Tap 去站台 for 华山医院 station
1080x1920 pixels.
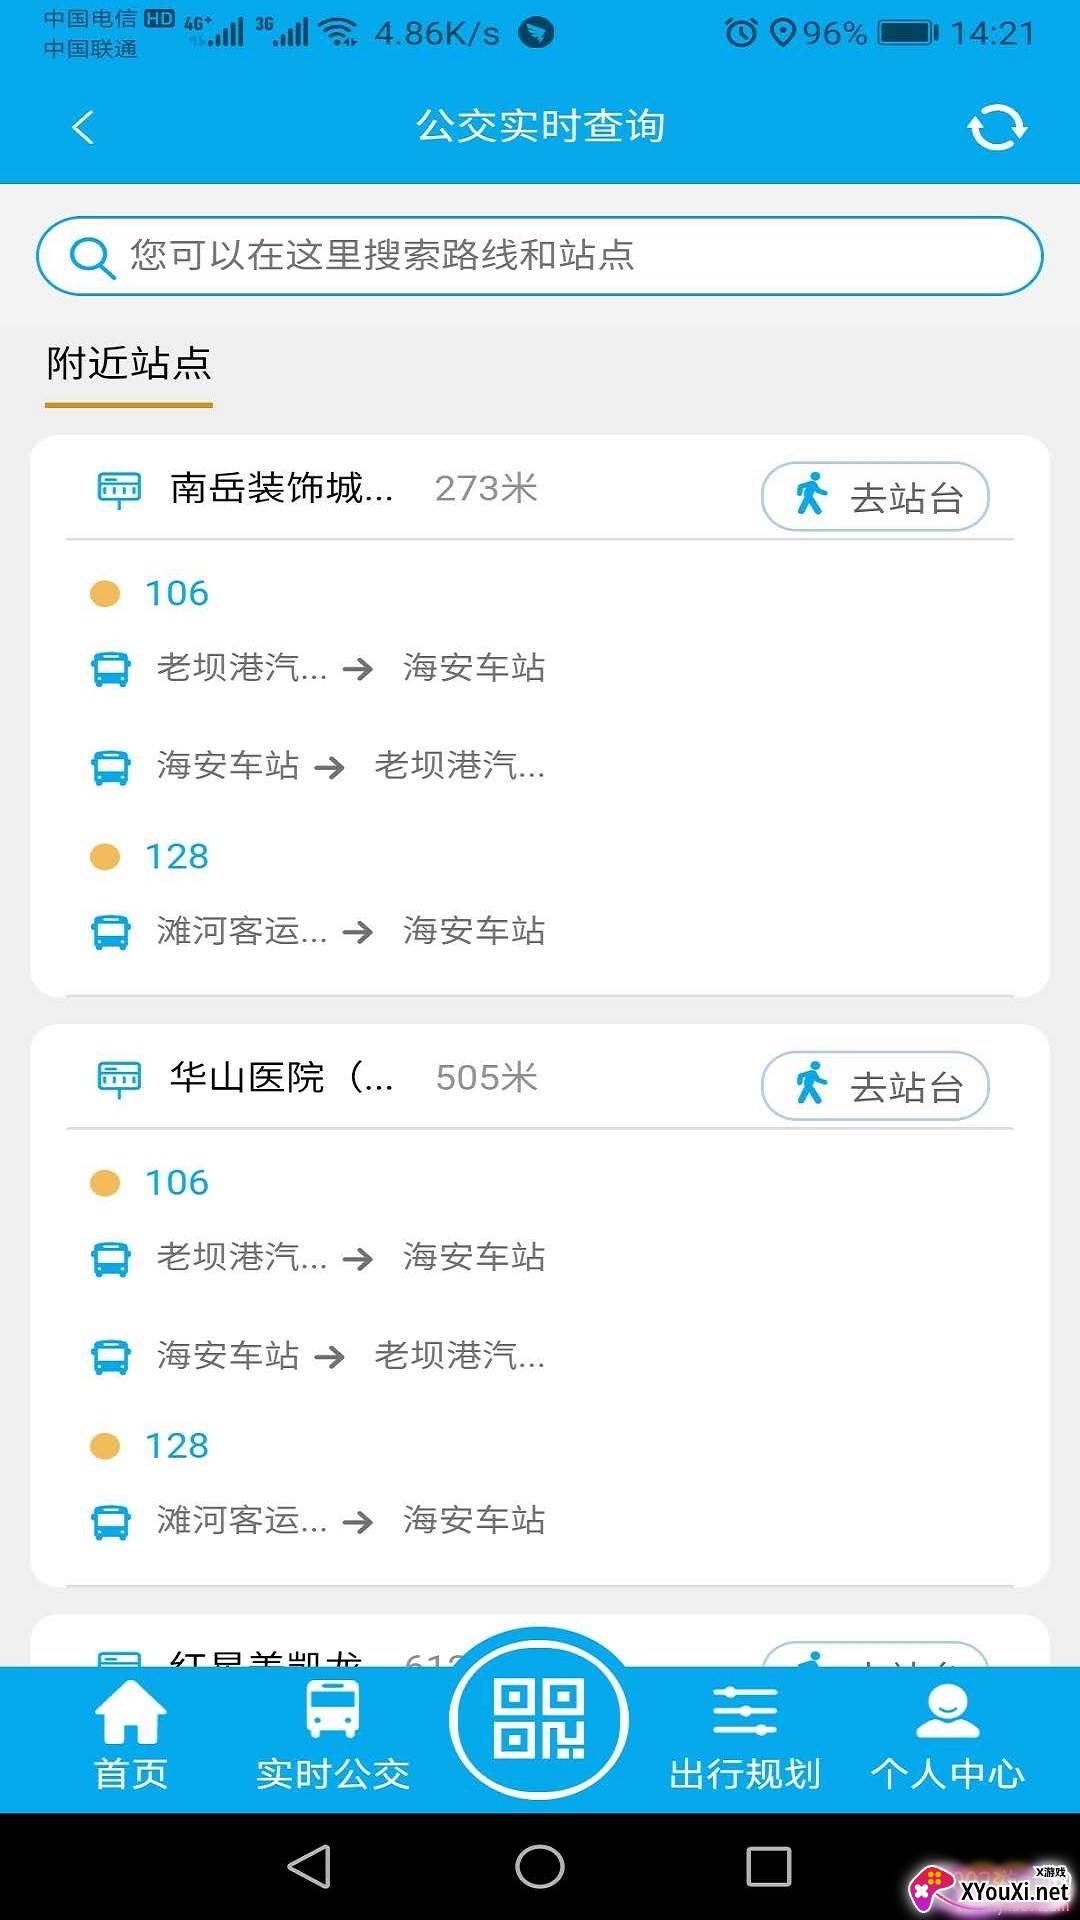[x=875, y=1086]
